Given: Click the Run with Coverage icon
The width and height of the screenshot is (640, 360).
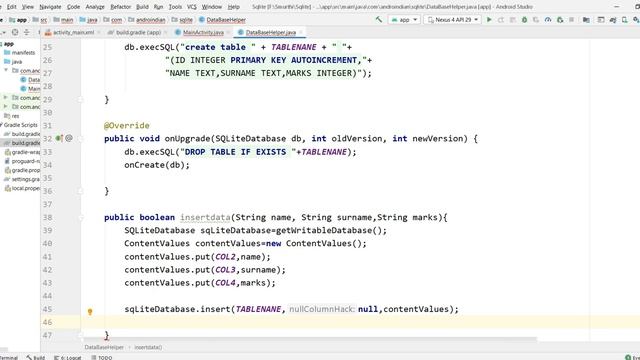Looking at the screenshot, I should [536, 20].
